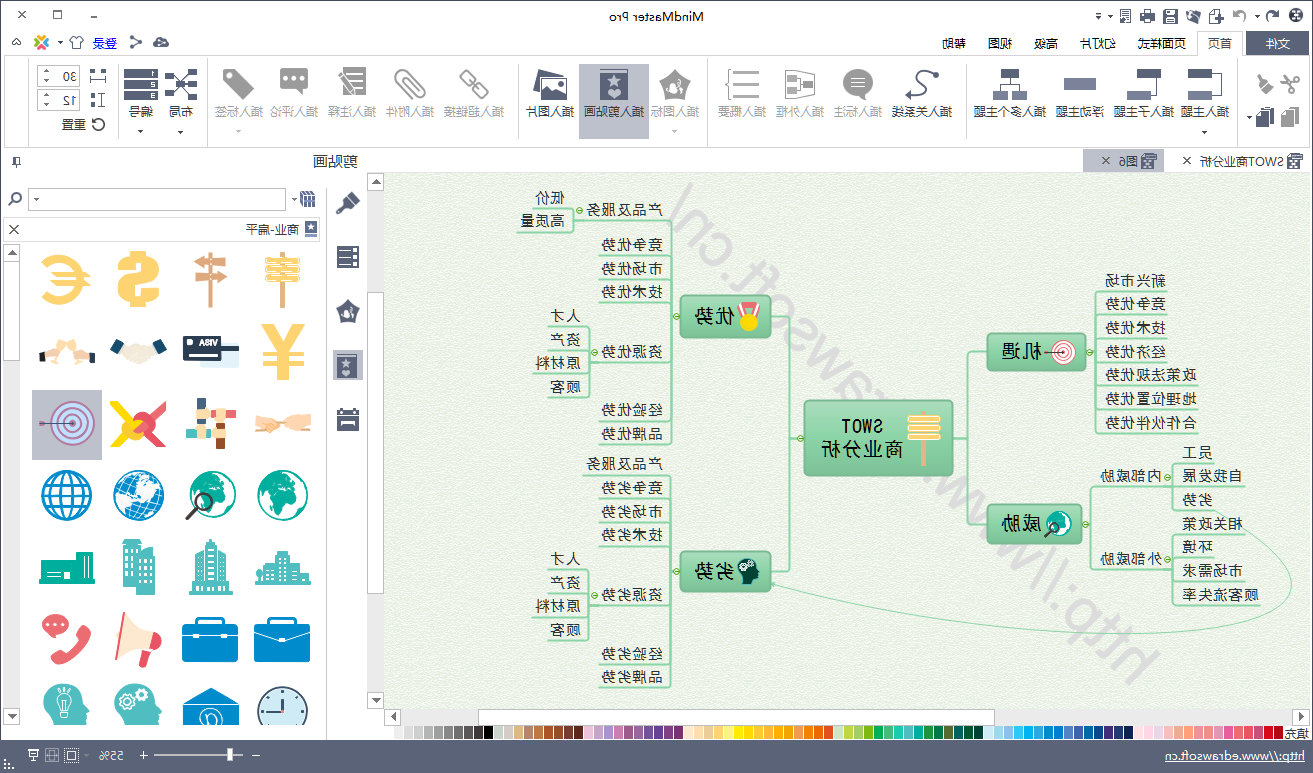Select the yen sign clipart
Viewport: 1313px width, 773px height.
coord(282,351)
